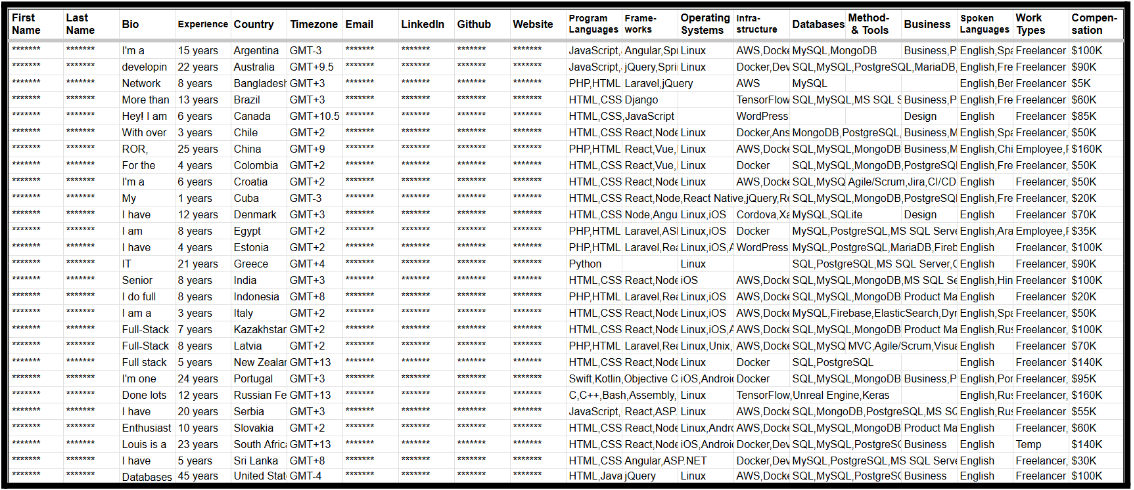The width and height of the screenshot is (1134, 490).
Task: Click the Swift,Kotlin languages cell
Action: [x=594, y=379]
